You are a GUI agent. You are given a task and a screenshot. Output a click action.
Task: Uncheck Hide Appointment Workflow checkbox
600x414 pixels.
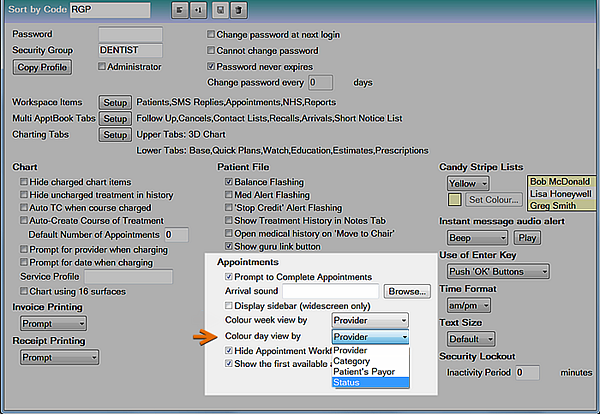[x=229, y=350]
